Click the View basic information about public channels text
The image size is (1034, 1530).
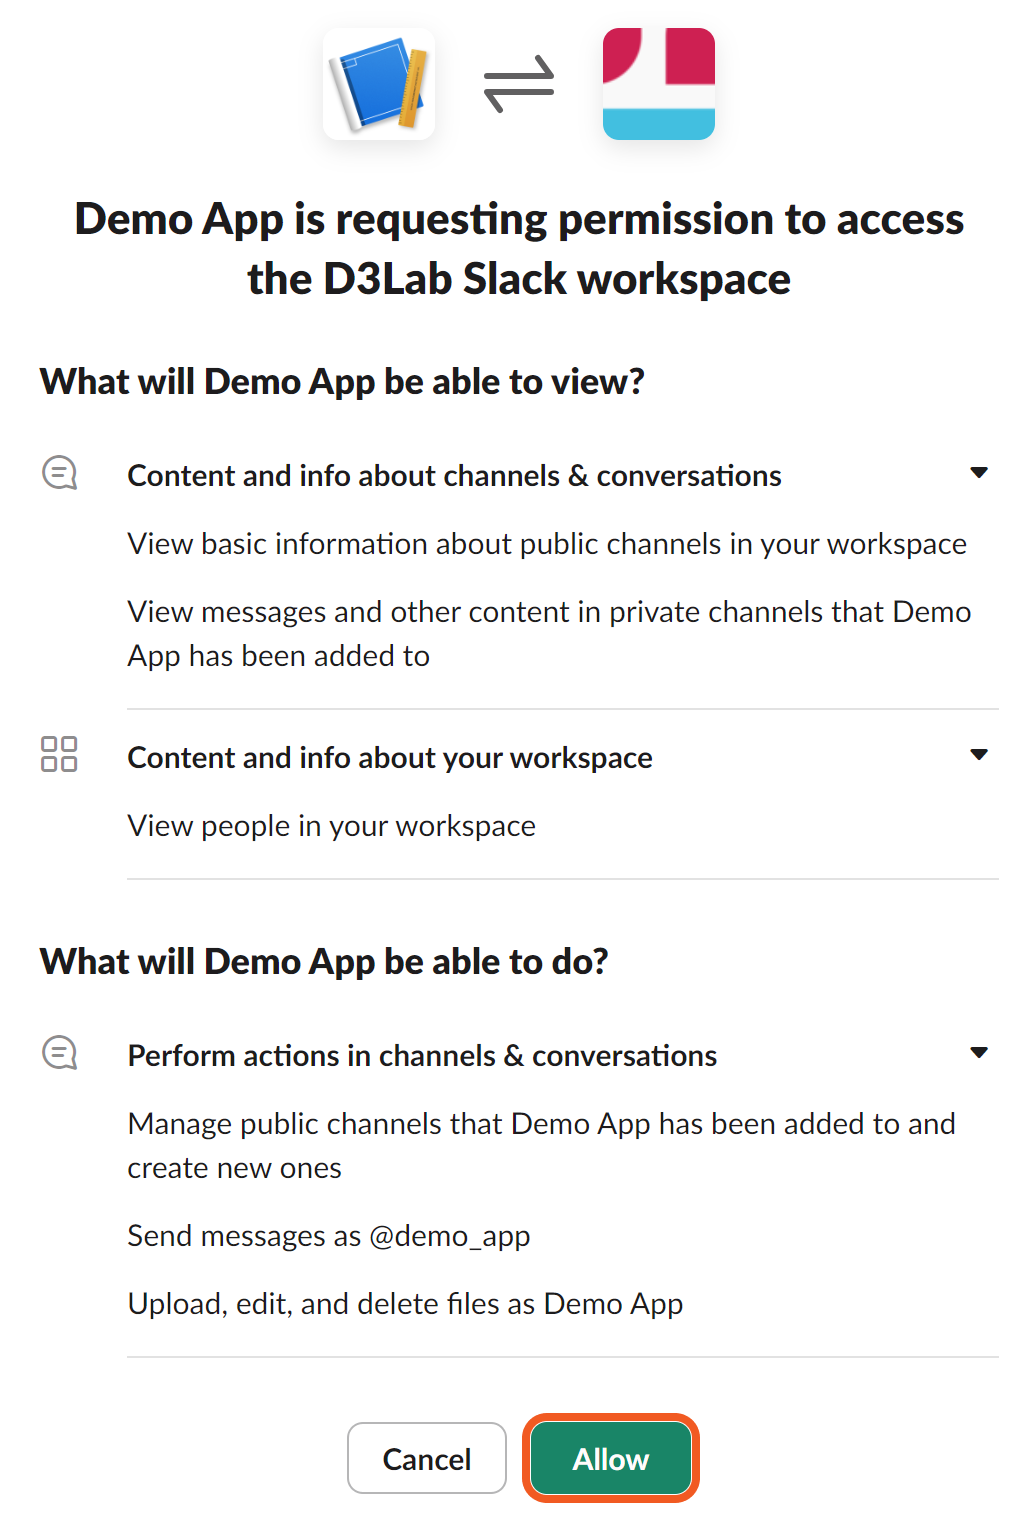[547, 544]
